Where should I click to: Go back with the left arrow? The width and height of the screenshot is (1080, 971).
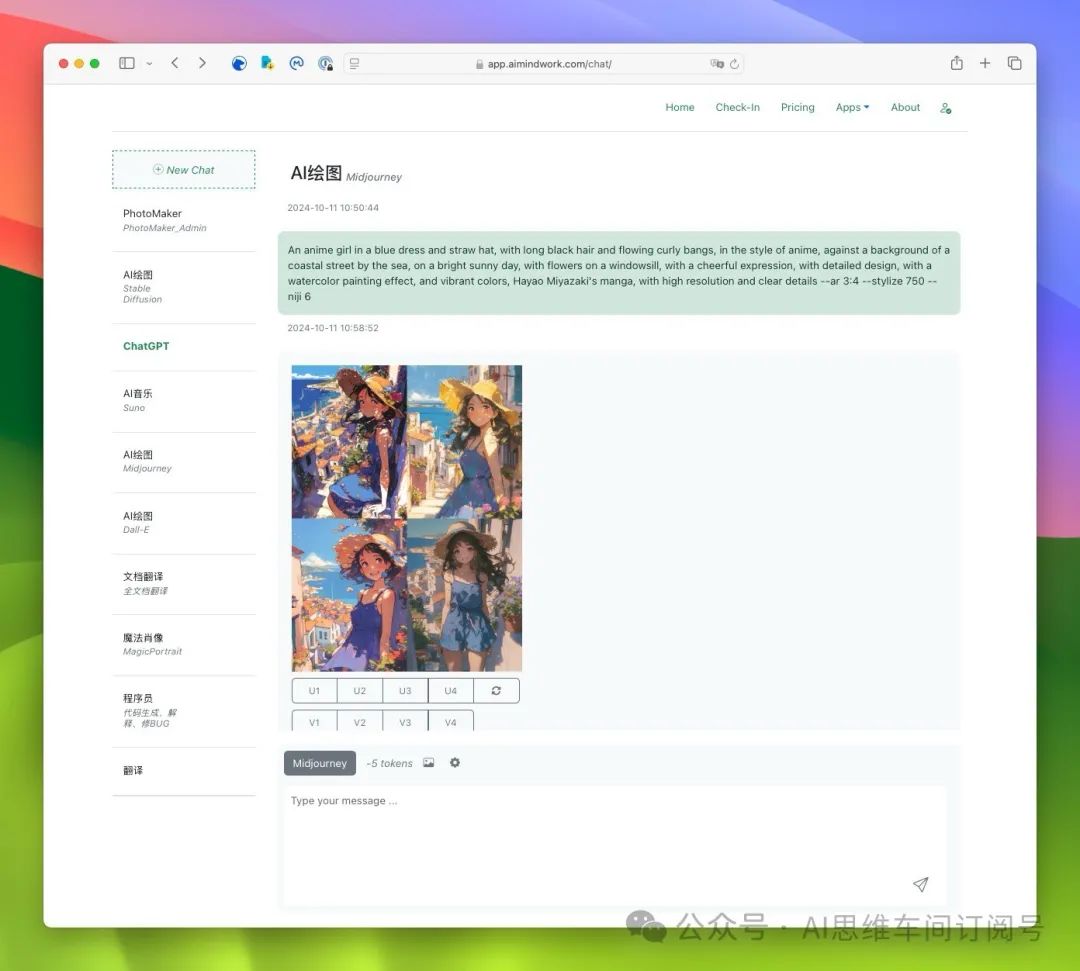175,63
